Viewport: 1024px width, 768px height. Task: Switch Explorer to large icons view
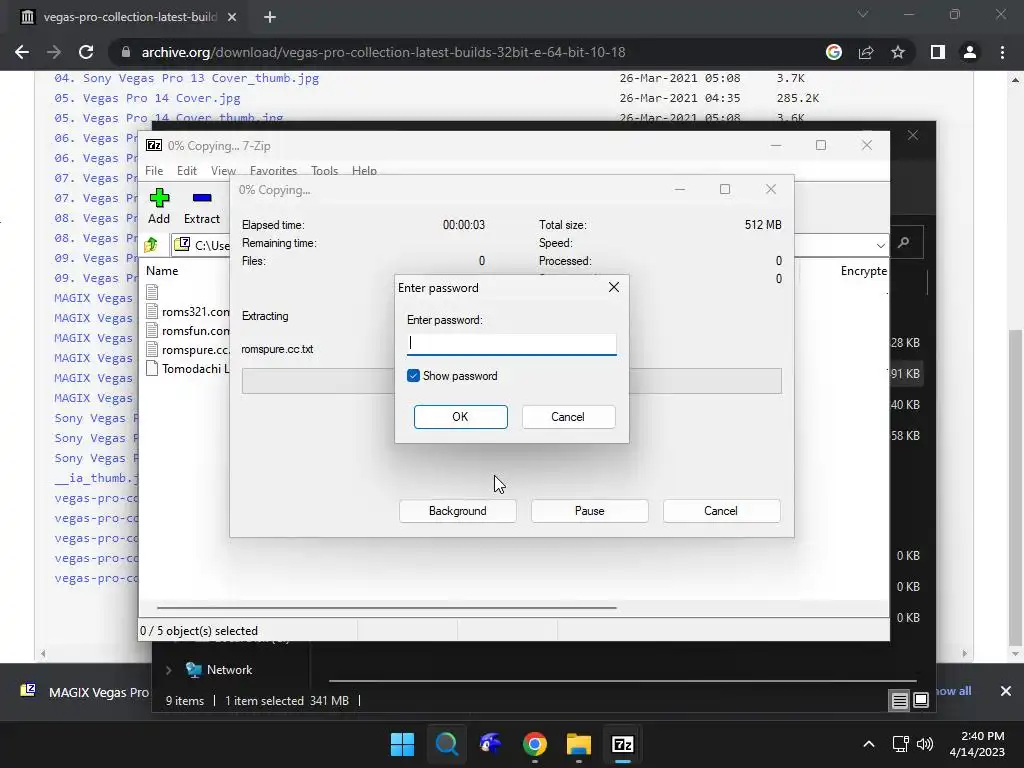point(921,701)
